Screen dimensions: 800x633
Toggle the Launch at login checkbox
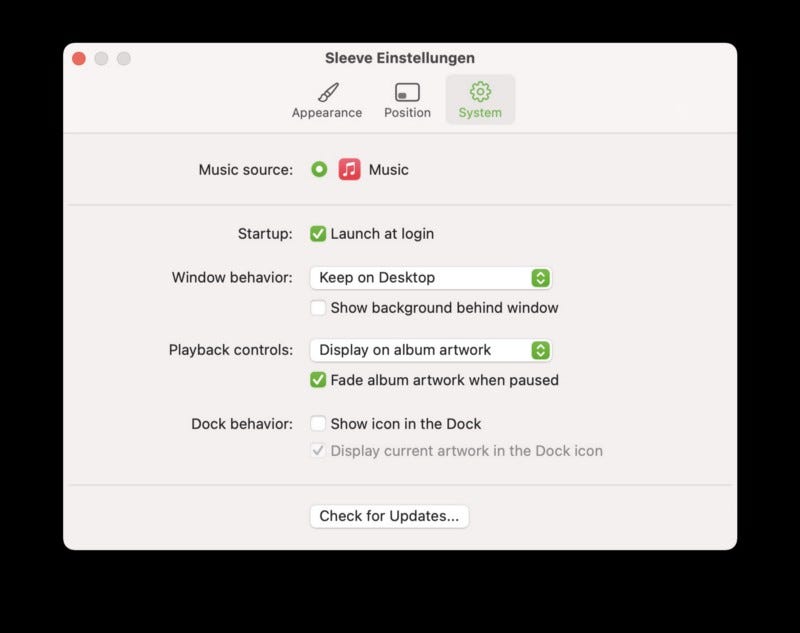click(x=318, y=234)
